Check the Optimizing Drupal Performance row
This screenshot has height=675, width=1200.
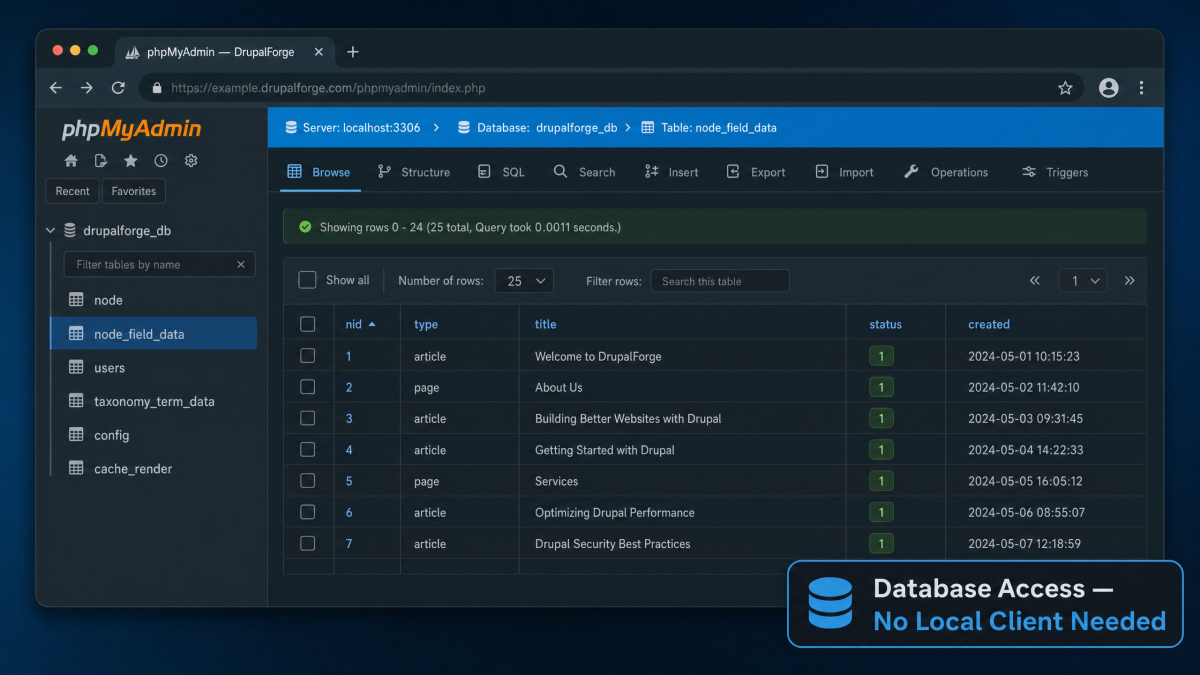308,512
